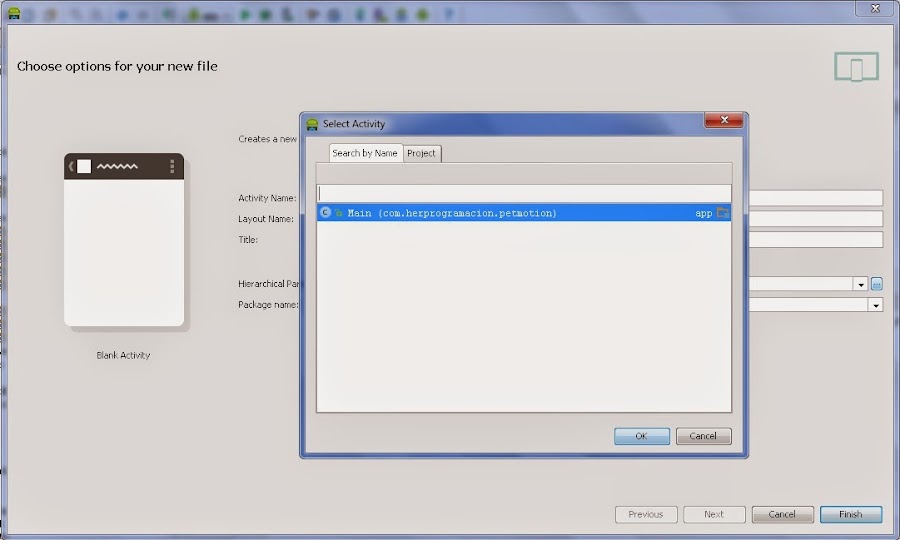Click the Android Studio icon in the wizard title bar
Image resolution: width=900 pixels, height=540 pixels.
click(x=14, y=13)
